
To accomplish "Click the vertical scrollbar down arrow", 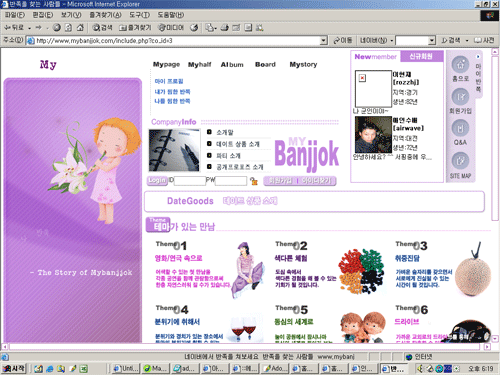I will pos(495,339).
